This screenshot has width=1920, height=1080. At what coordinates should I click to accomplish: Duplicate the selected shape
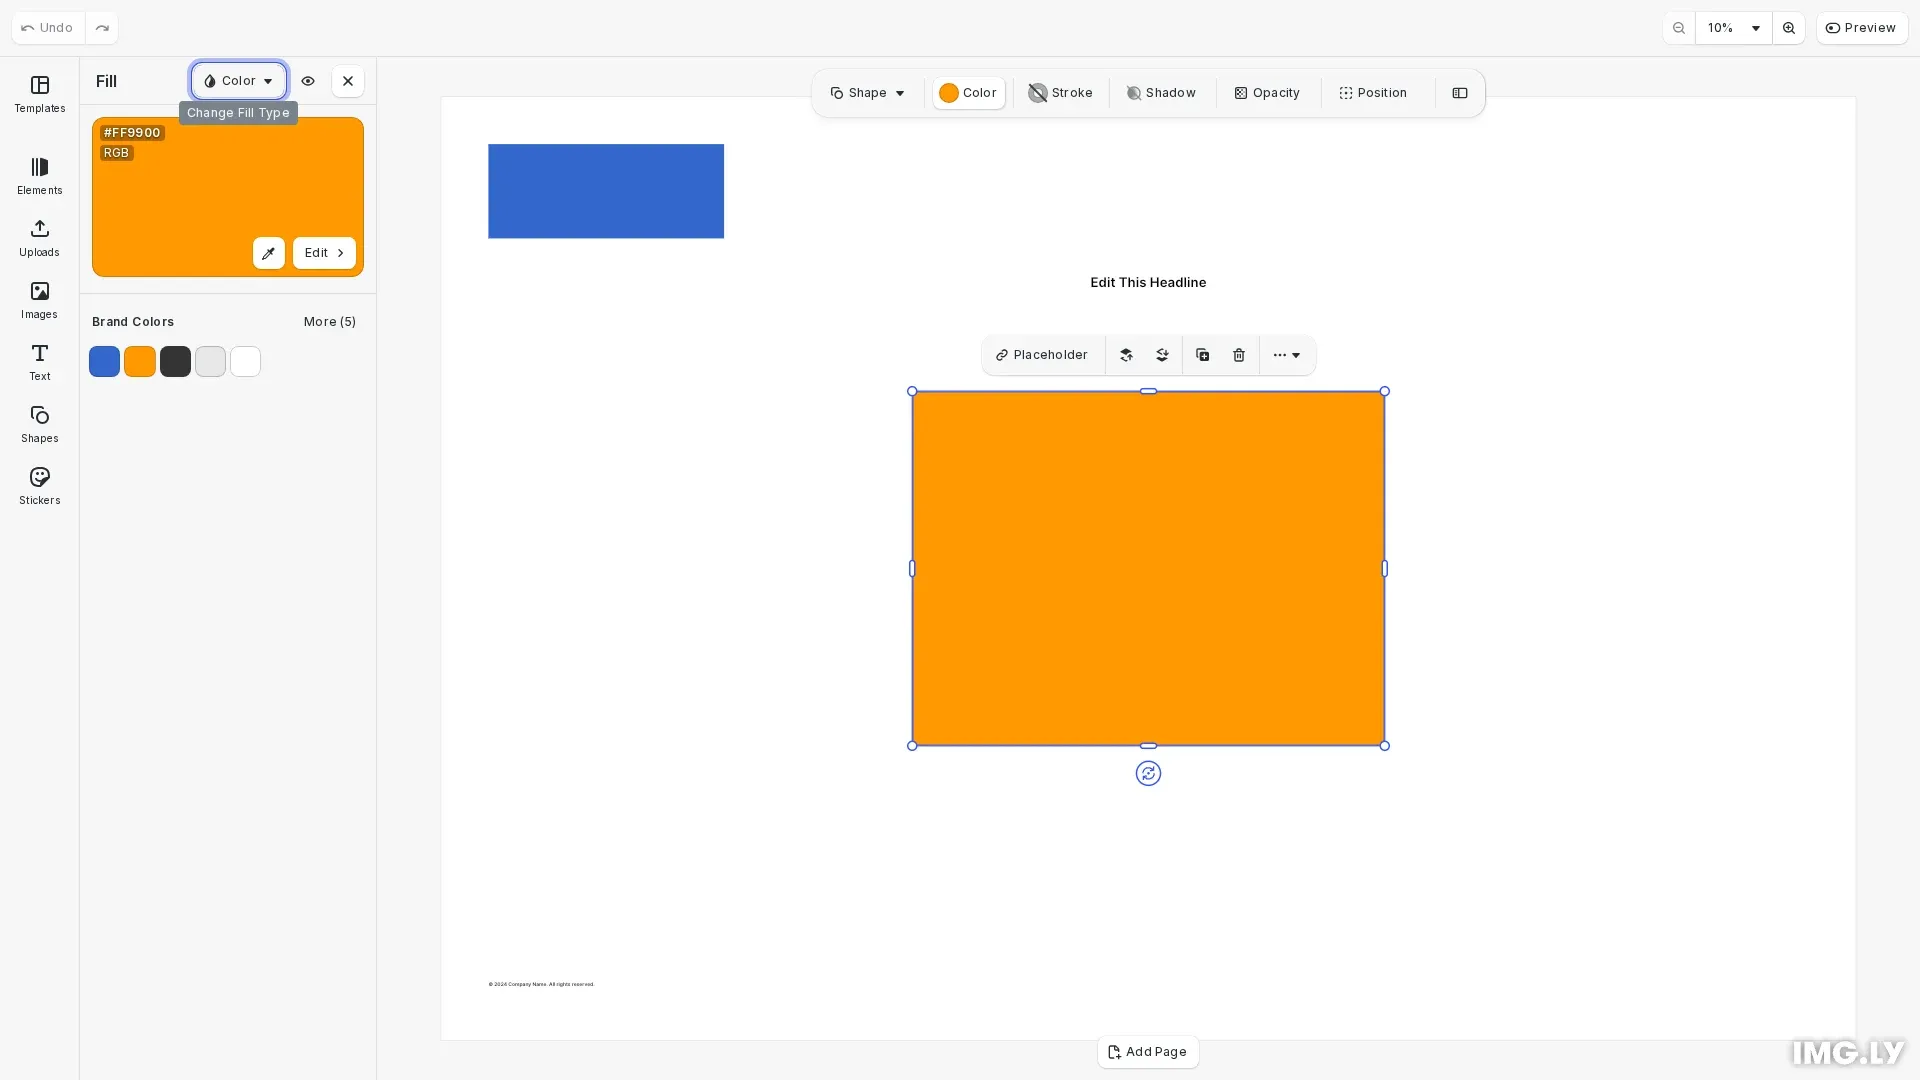click(x=1202, y=355)
